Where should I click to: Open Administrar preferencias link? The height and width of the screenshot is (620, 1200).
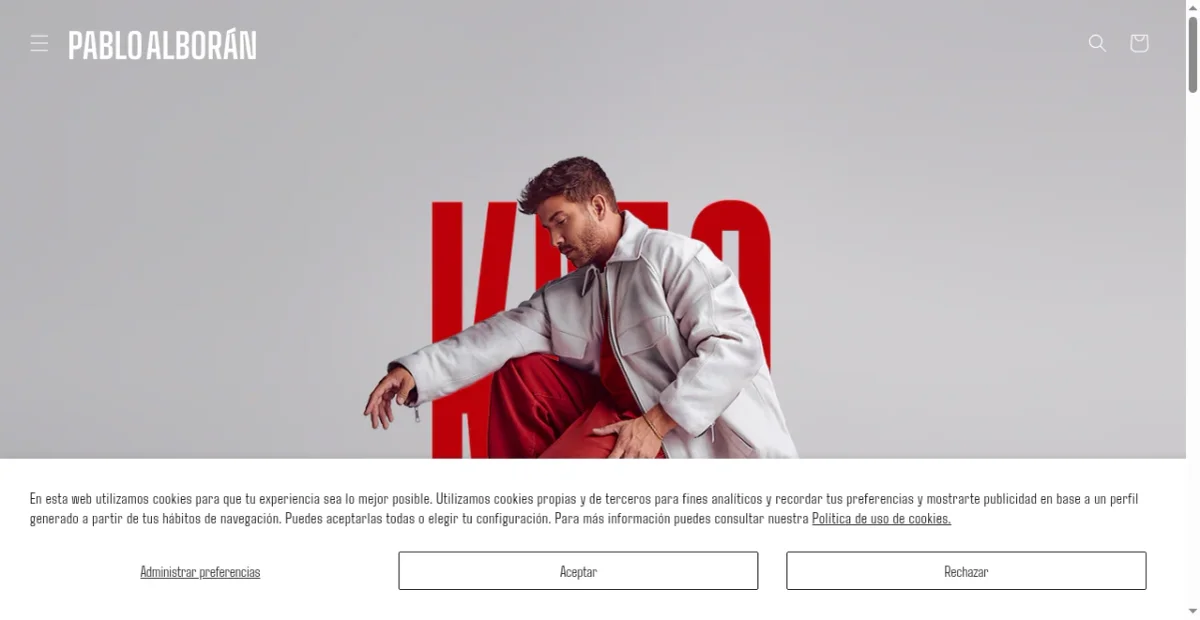tap(200, 572)
